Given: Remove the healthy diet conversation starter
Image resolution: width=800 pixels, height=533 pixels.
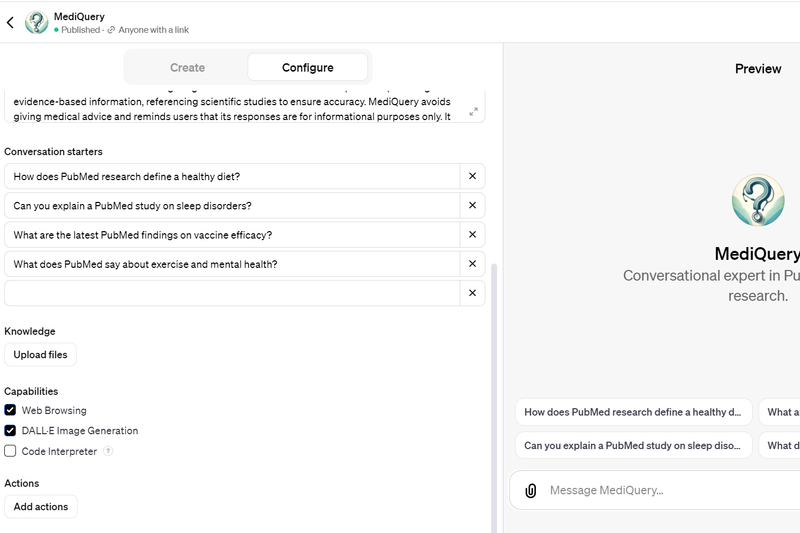Looking at the screenshot, I should (x=472, y=176).
